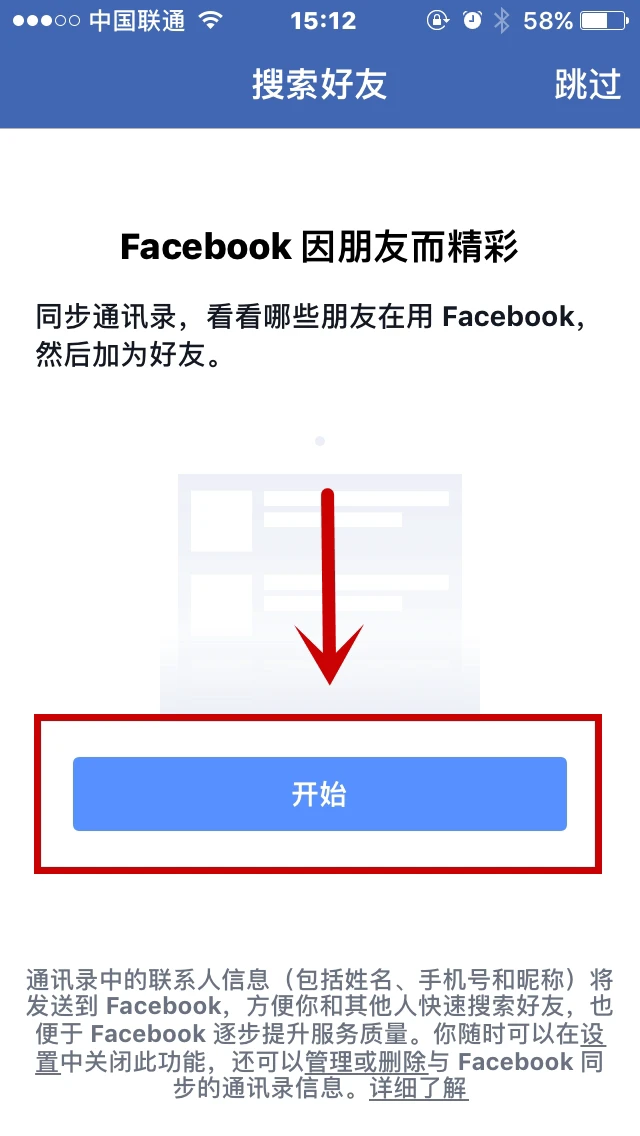640x1136 pixels.
Task: Tap the blue 开始 start button
Action: tap(320, 794)
